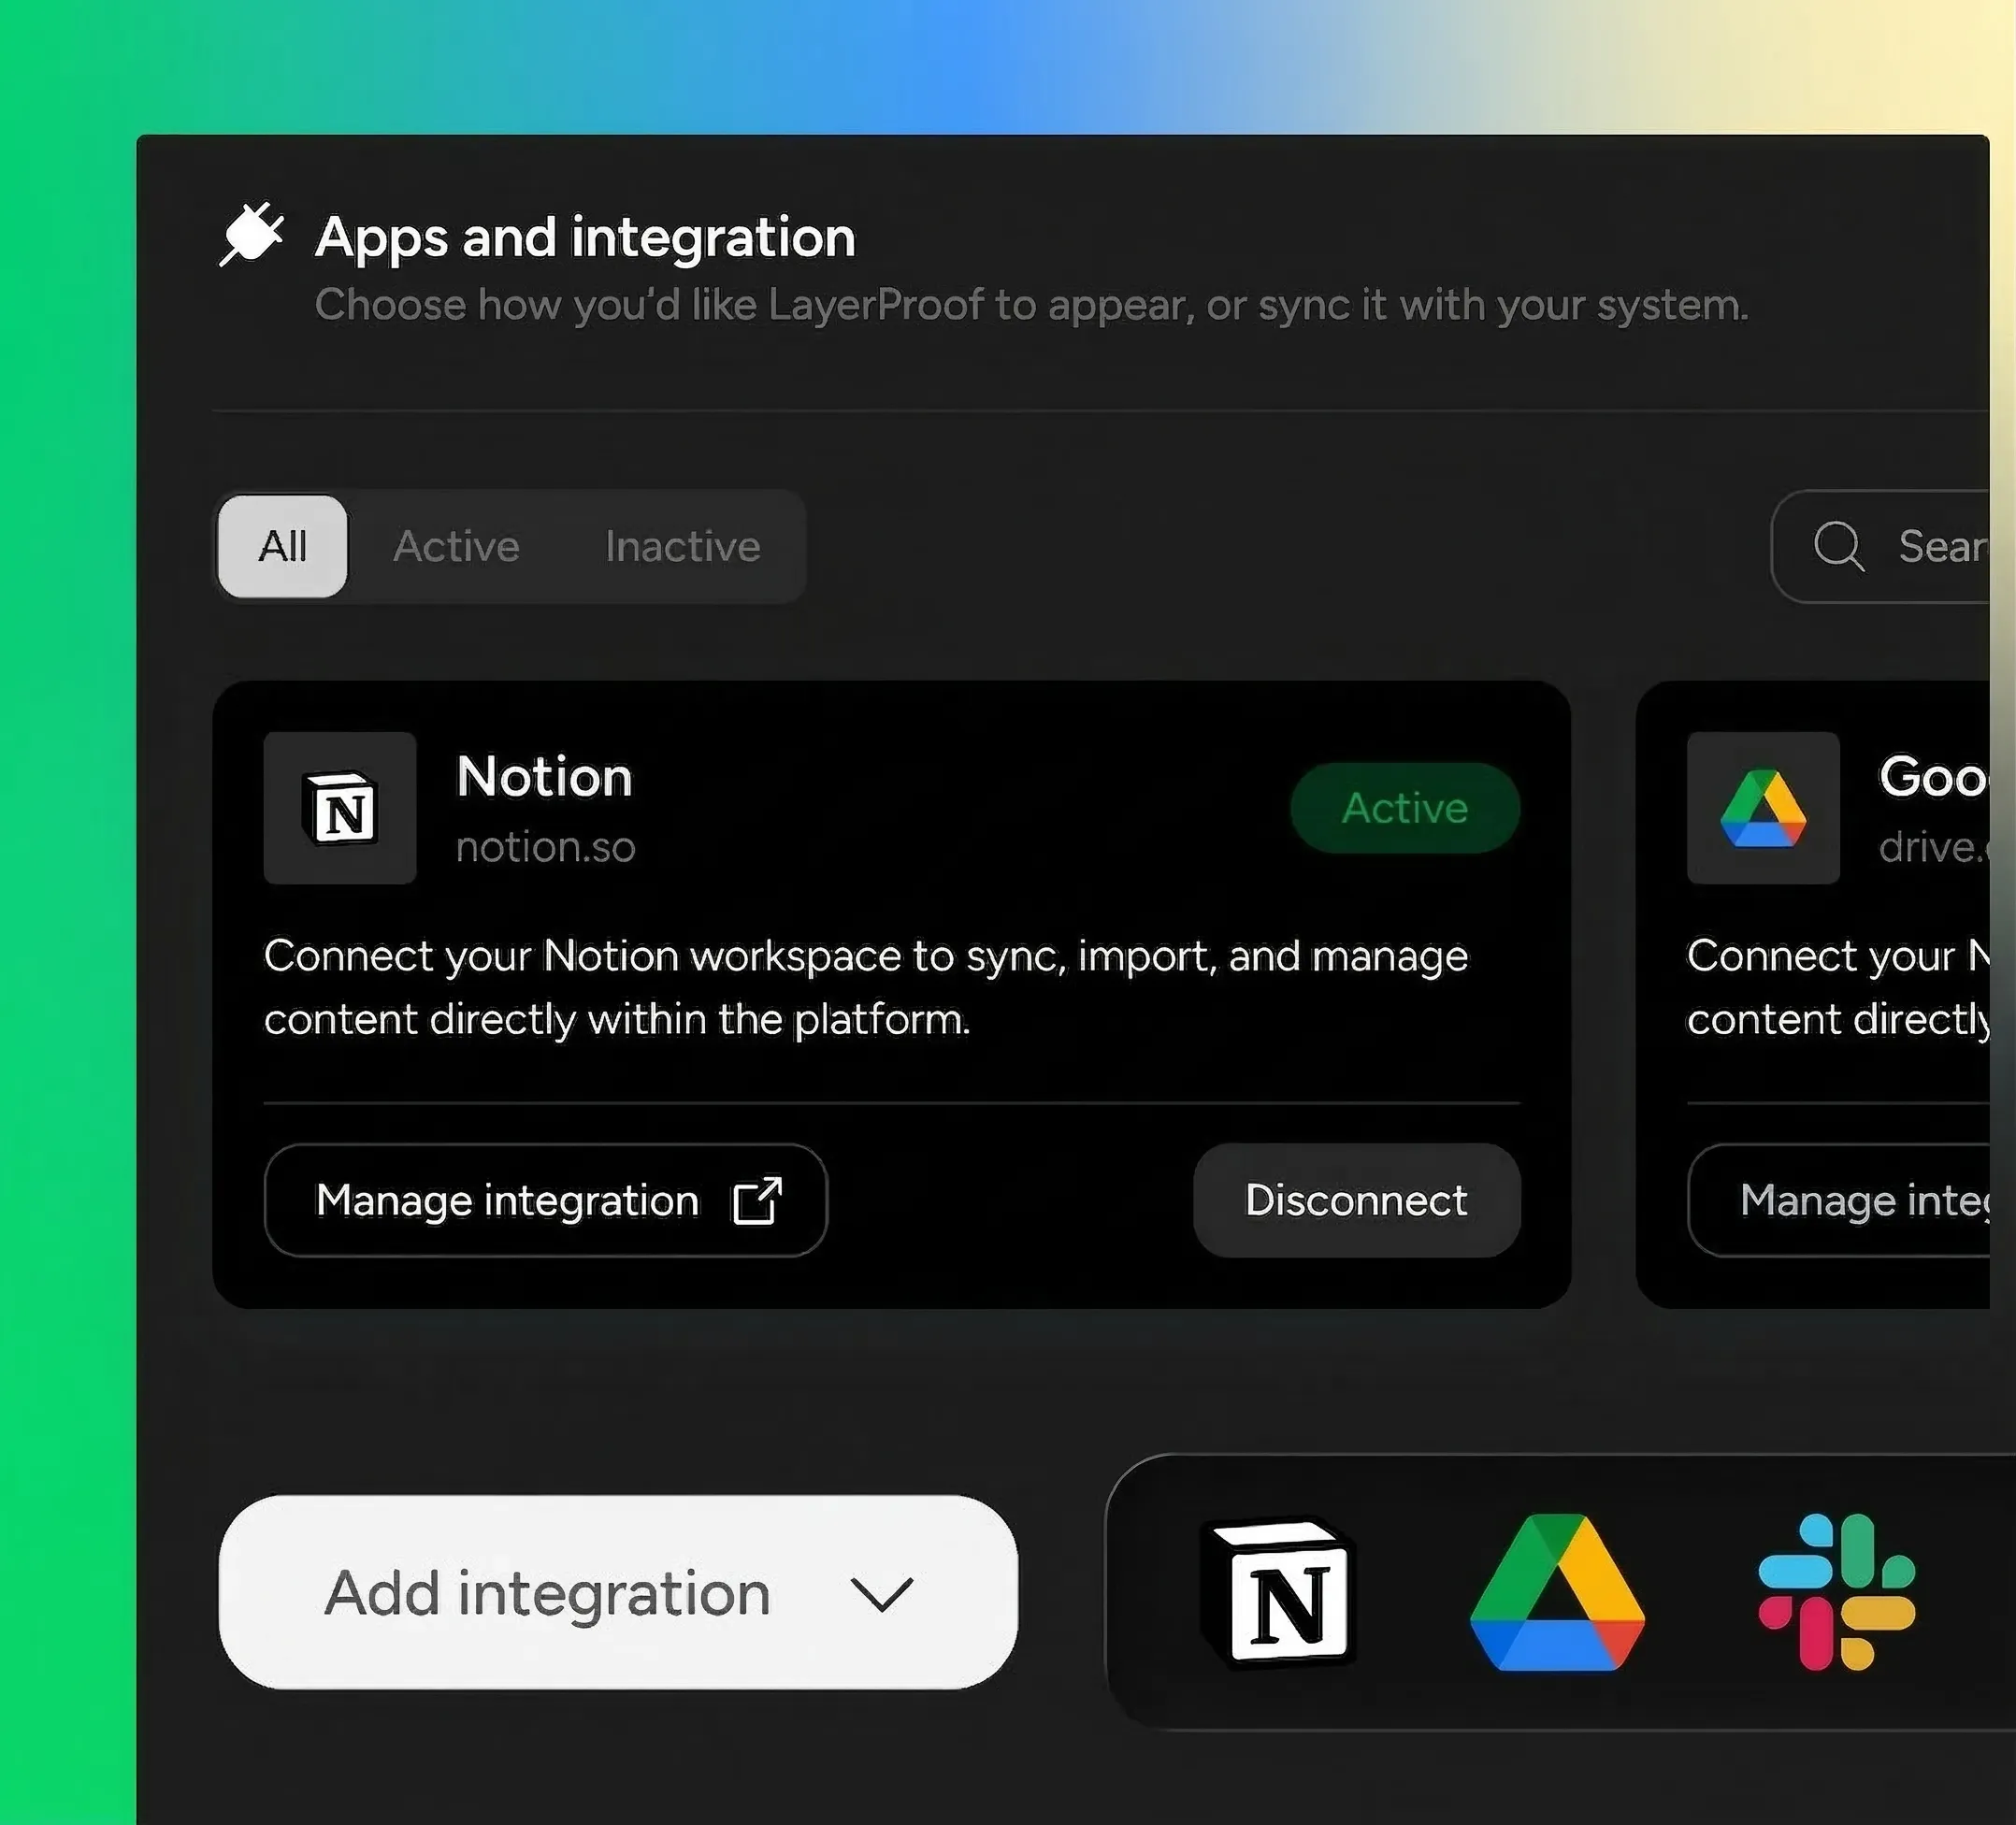Click the Notion icon in the bottom icon strip
Image resolution: width=2016 pixels, height=1825 pixels.
(1277, 1597)
